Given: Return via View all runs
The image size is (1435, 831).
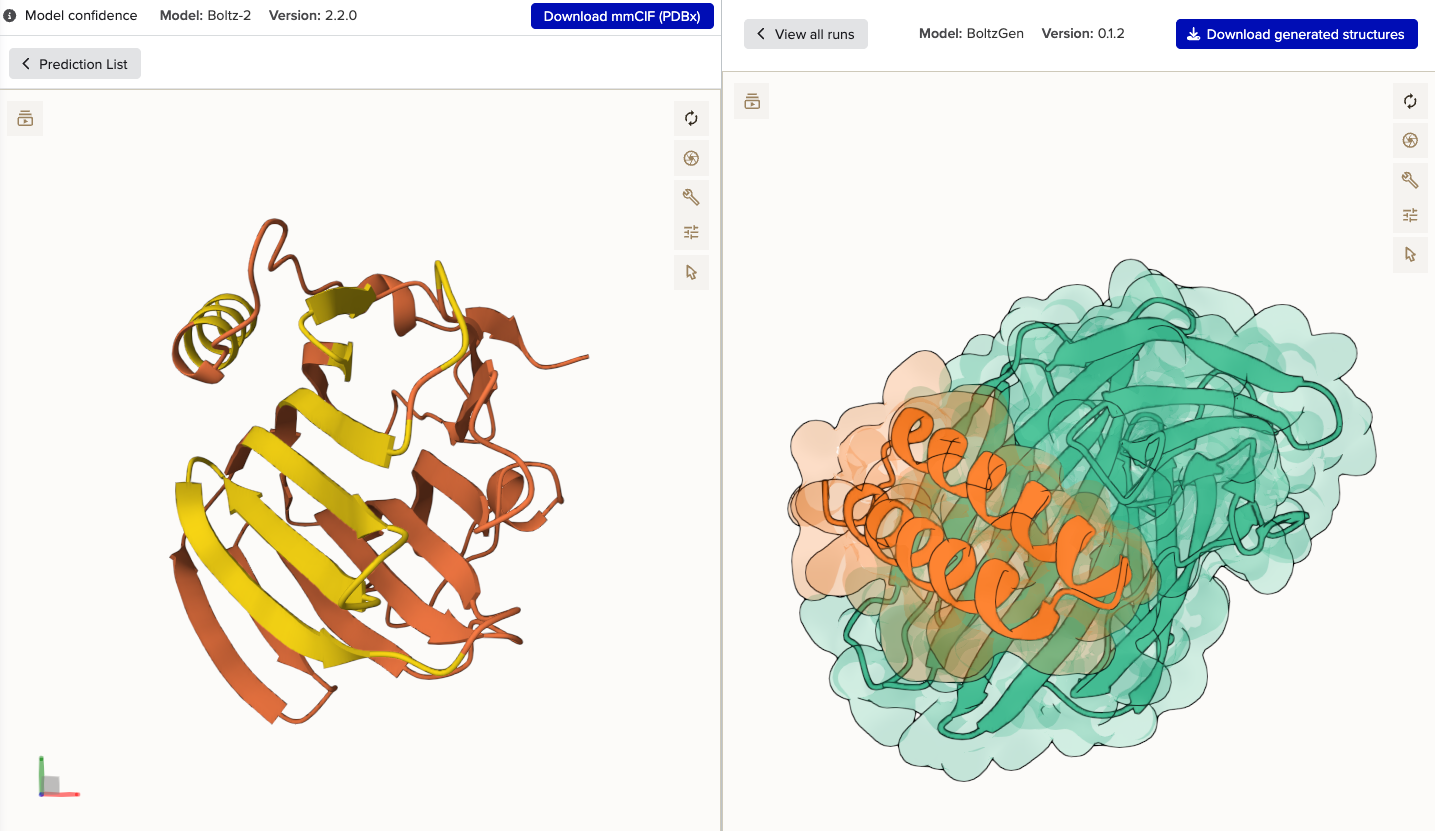Looking at the screenshot, I should pyautogui.click(x=806, y=34).
